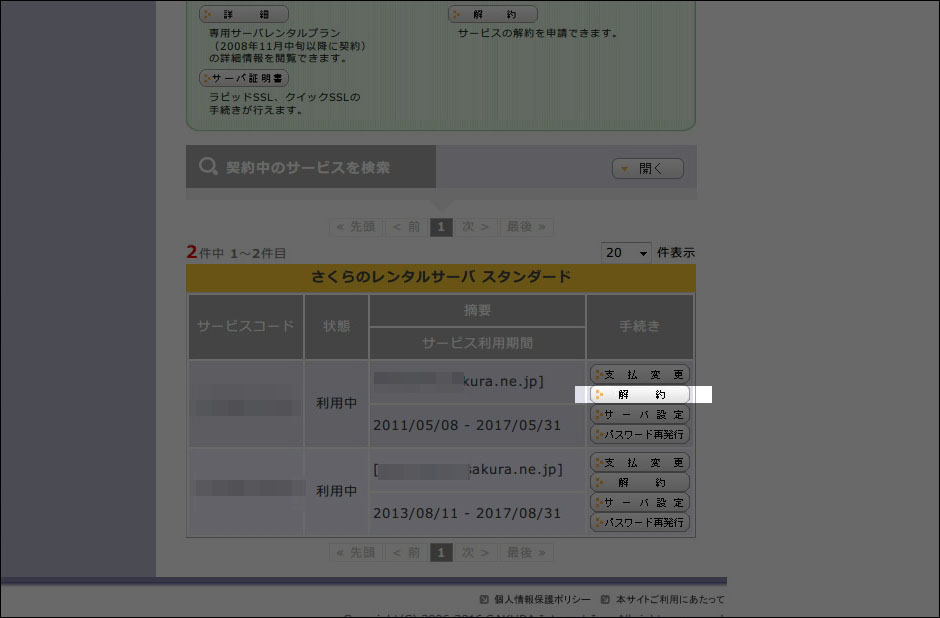Click the date range 2013/08/11 - 2017/08/31
The height and width of the screenshot is (618, 940).
tap(467, 514)
